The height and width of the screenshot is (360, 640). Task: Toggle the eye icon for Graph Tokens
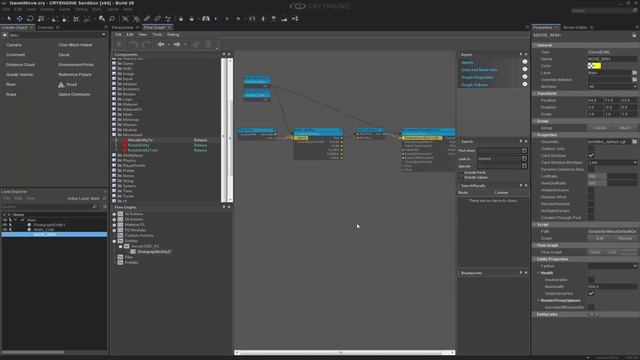point(525,84)
